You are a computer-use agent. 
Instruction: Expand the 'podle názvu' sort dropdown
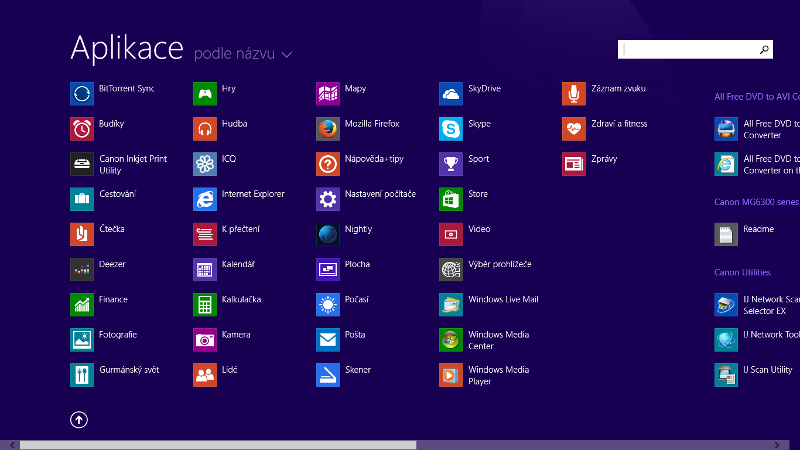243,53
